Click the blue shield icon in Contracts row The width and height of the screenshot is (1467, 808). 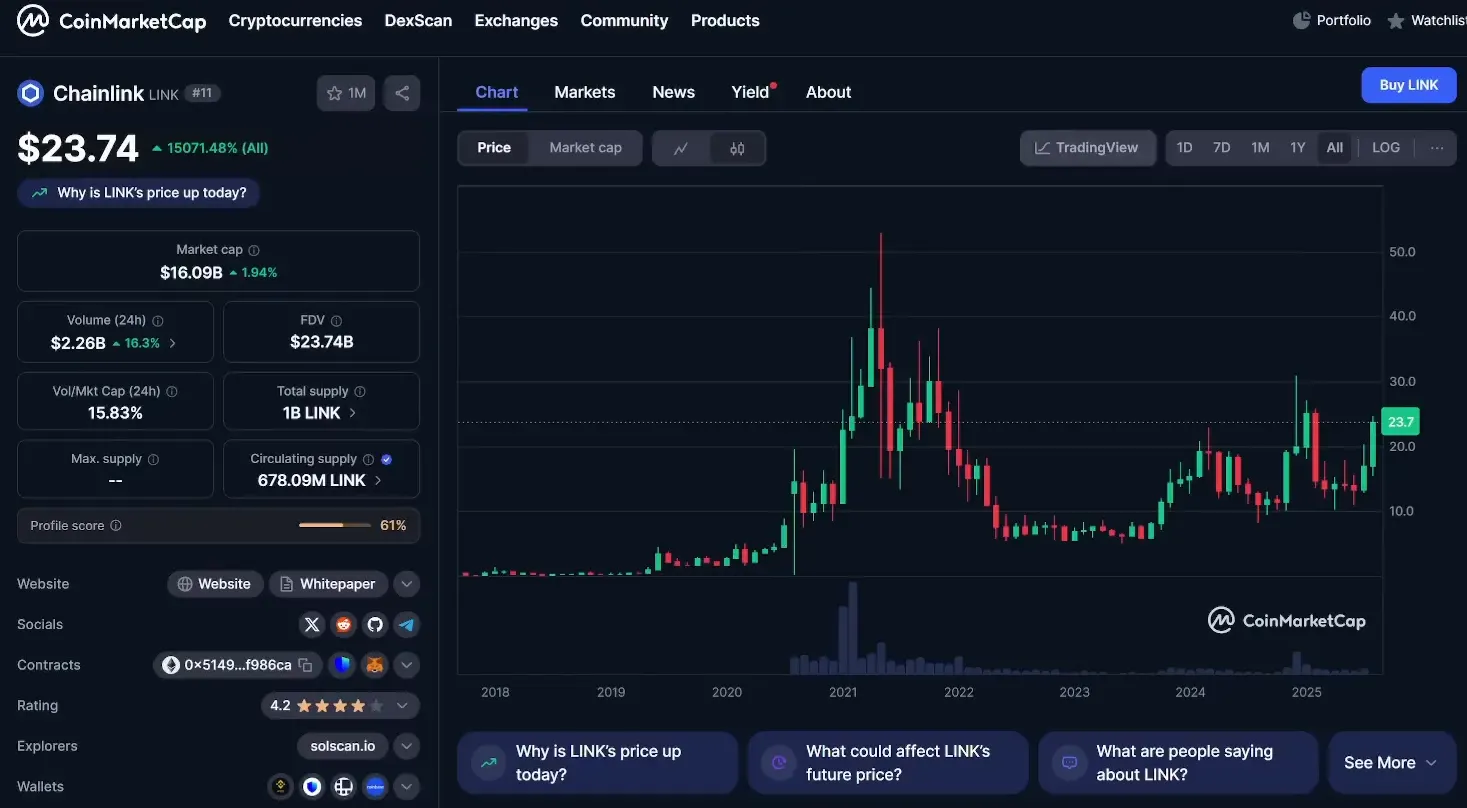tap(343, 665)
